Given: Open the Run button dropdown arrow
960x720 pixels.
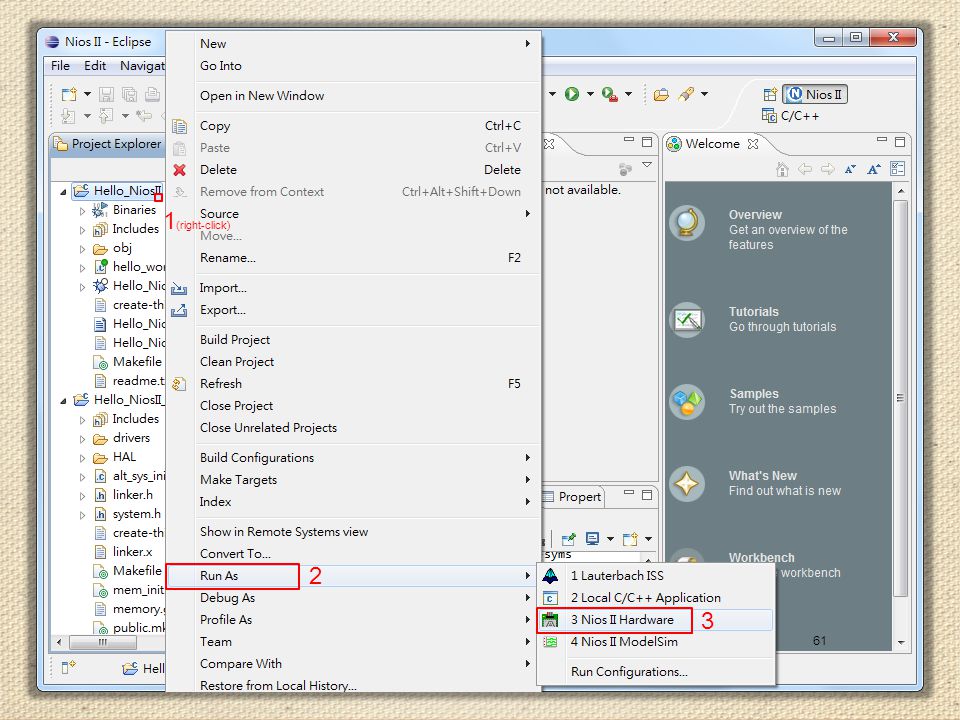Looking at the screenshot, I should click(590, 94).
